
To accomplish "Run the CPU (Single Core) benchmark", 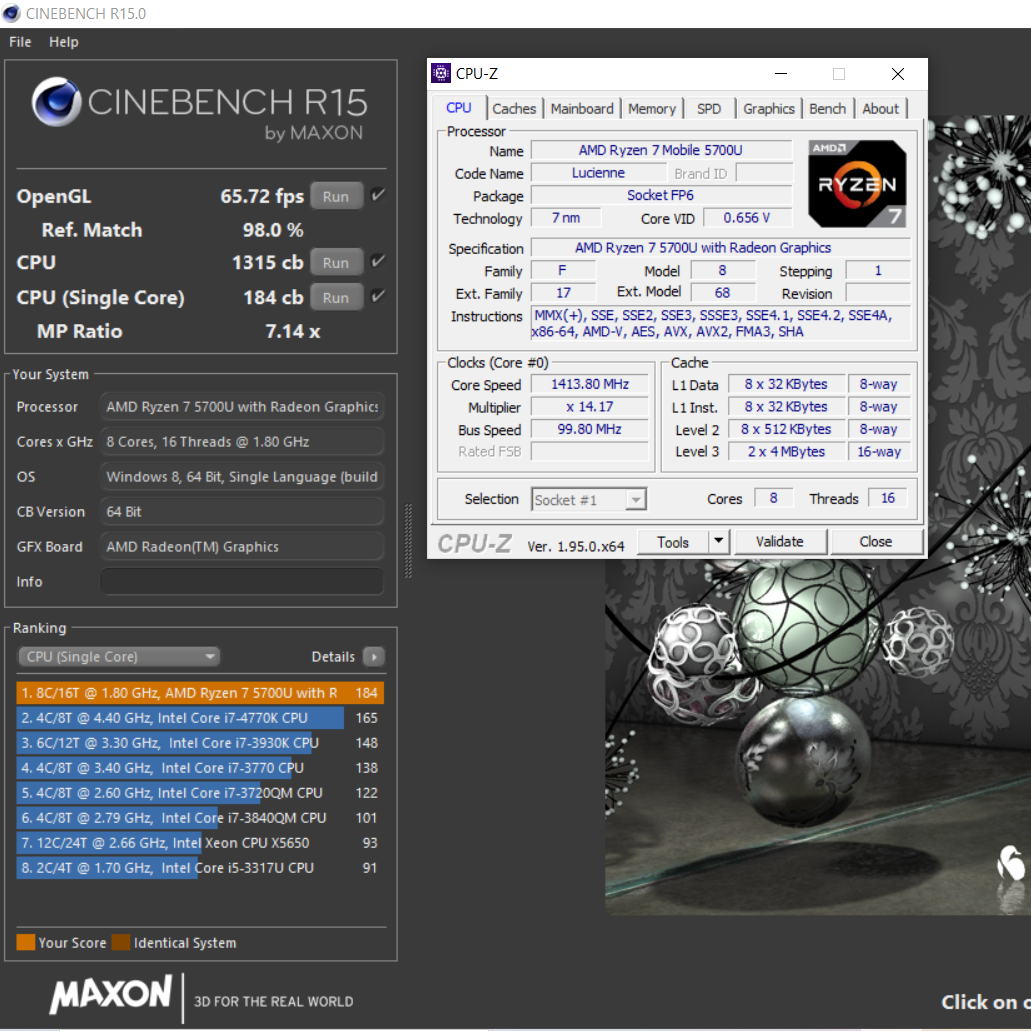I will (336, 297).
